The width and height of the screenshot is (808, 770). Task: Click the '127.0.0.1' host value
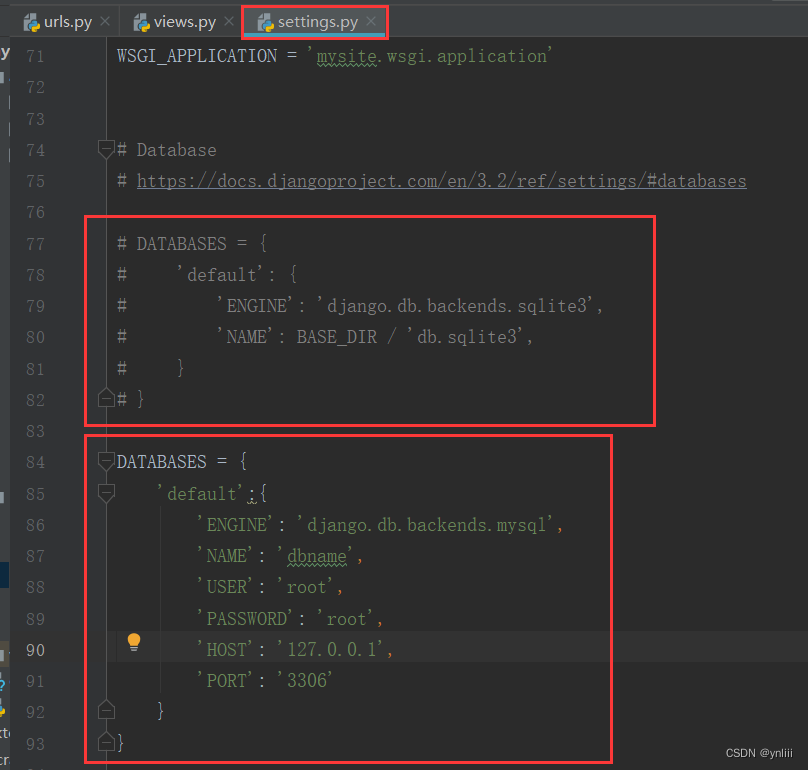pos(331,649)
